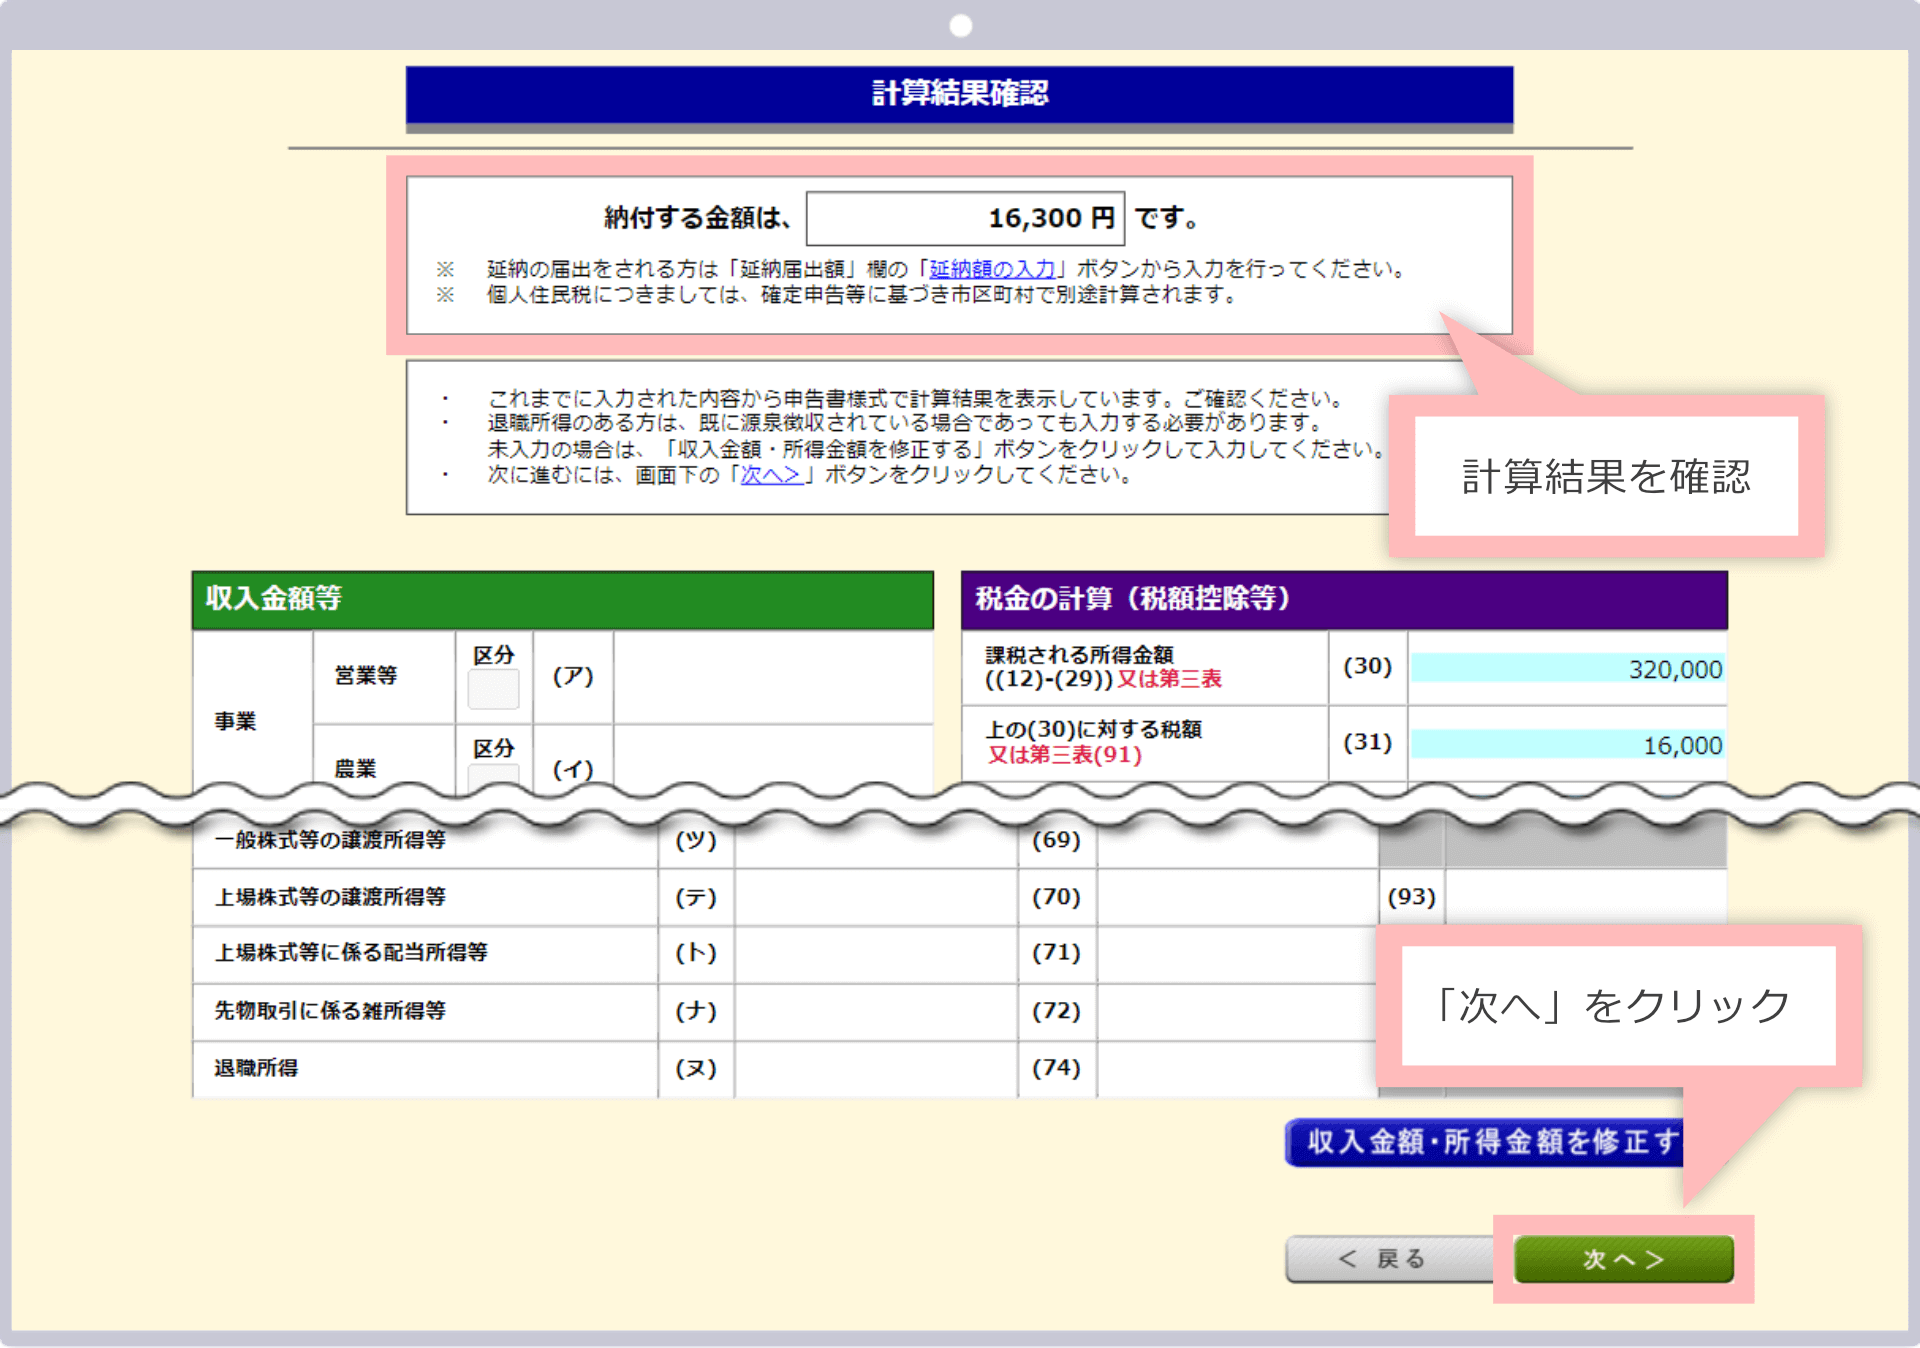Click the 区分 box next to 農業
The height and width of the screenshot is (1348, 1920).
tap(492, 775)
